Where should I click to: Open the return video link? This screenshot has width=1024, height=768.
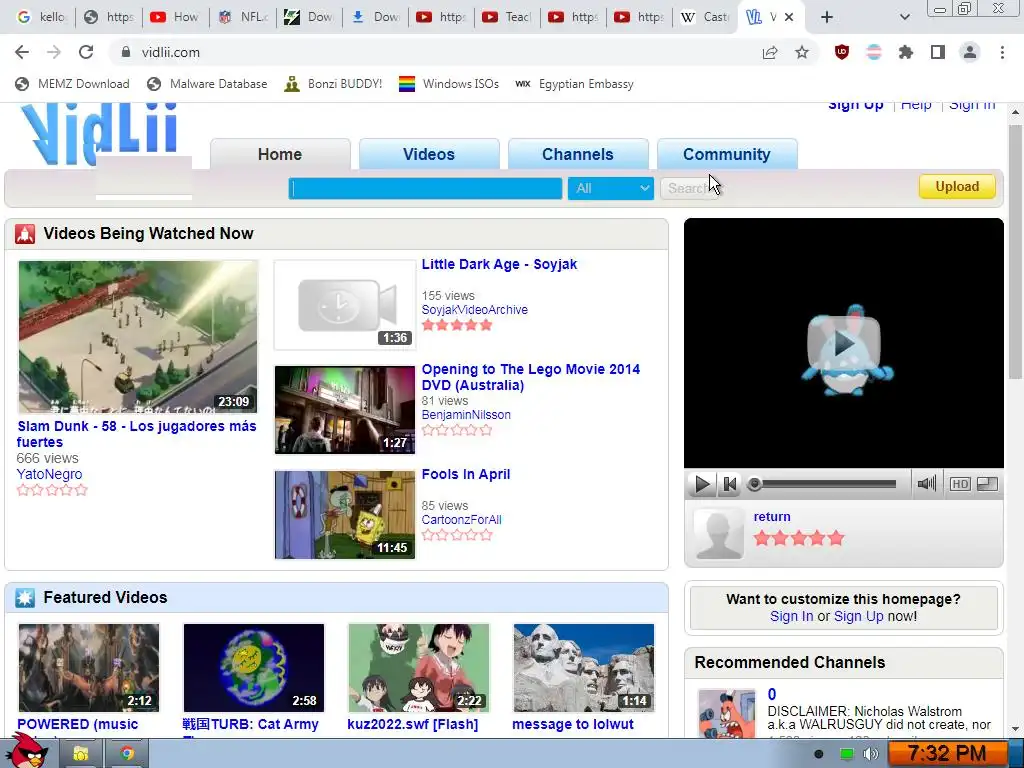[771, 517]
